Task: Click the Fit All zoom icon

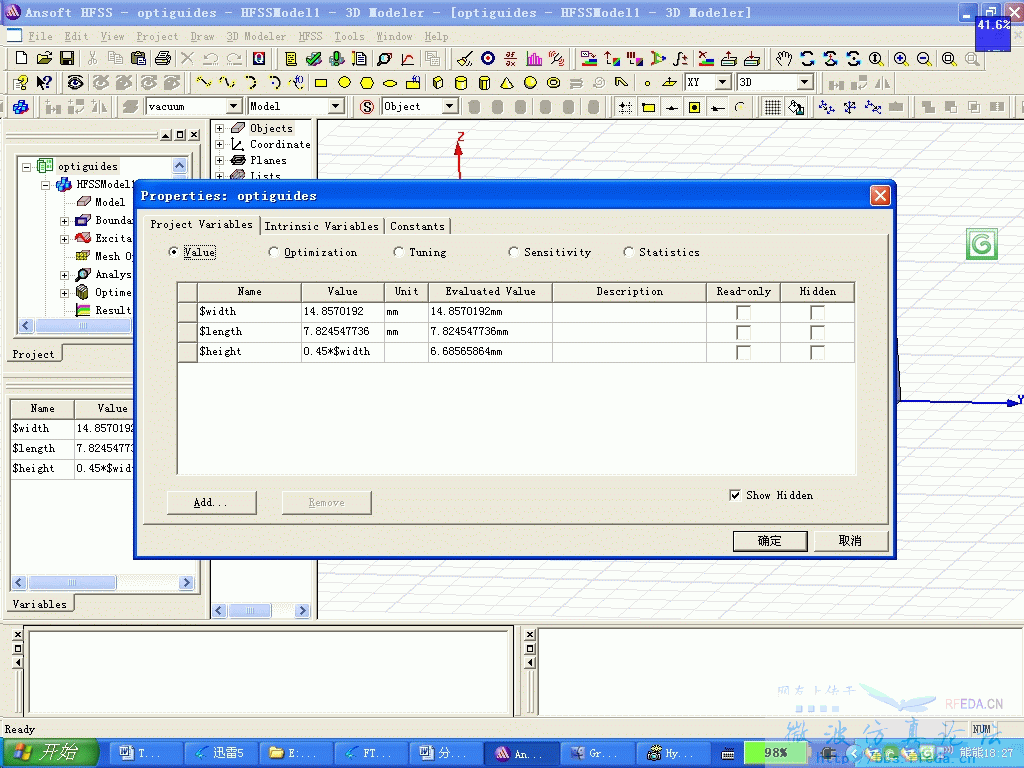Action: [x=949, y=59]
